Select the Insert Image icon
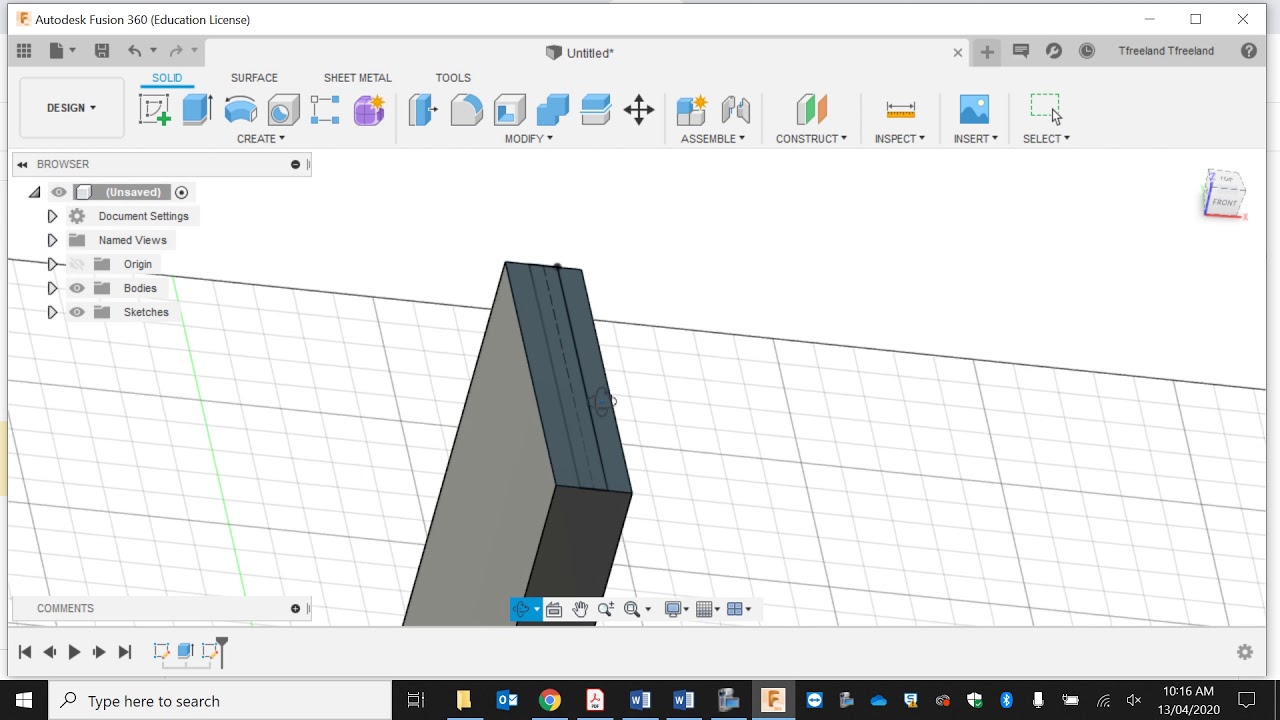The width and height of the screenshot is (1280, 720). 974,109
